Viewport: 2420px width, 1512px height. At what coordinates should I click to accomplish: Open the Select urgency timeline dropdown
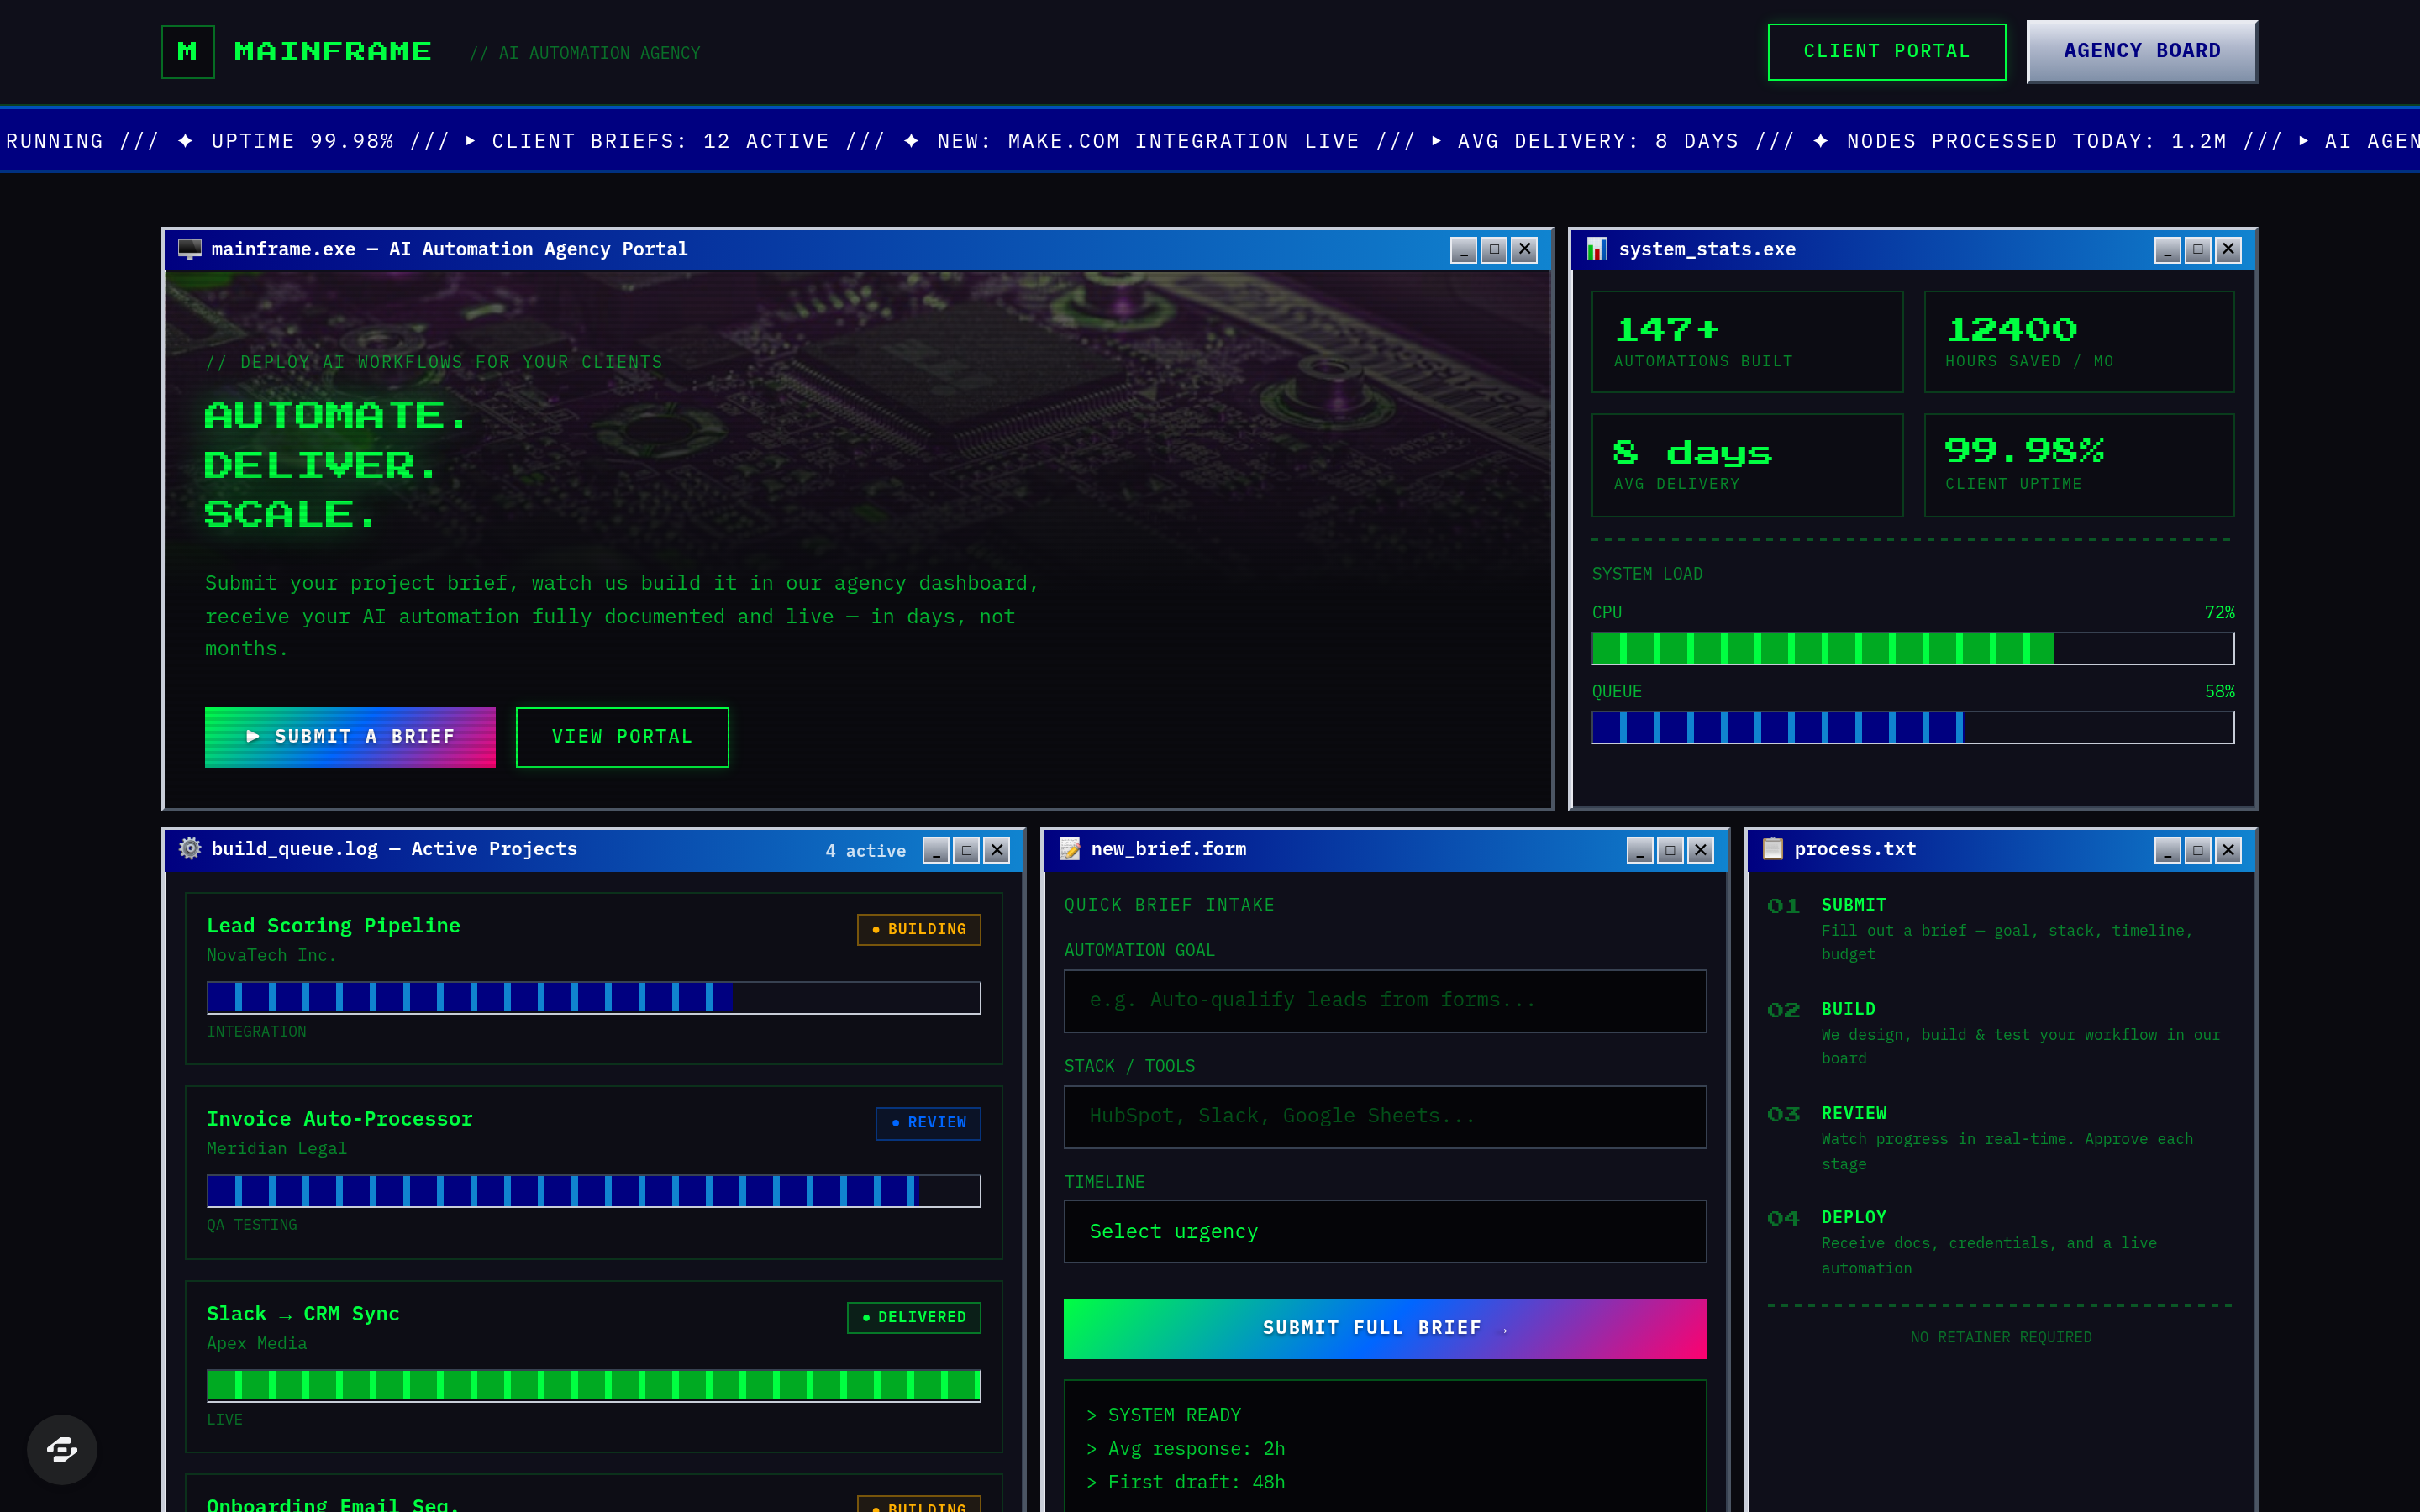[1385, 1232]
